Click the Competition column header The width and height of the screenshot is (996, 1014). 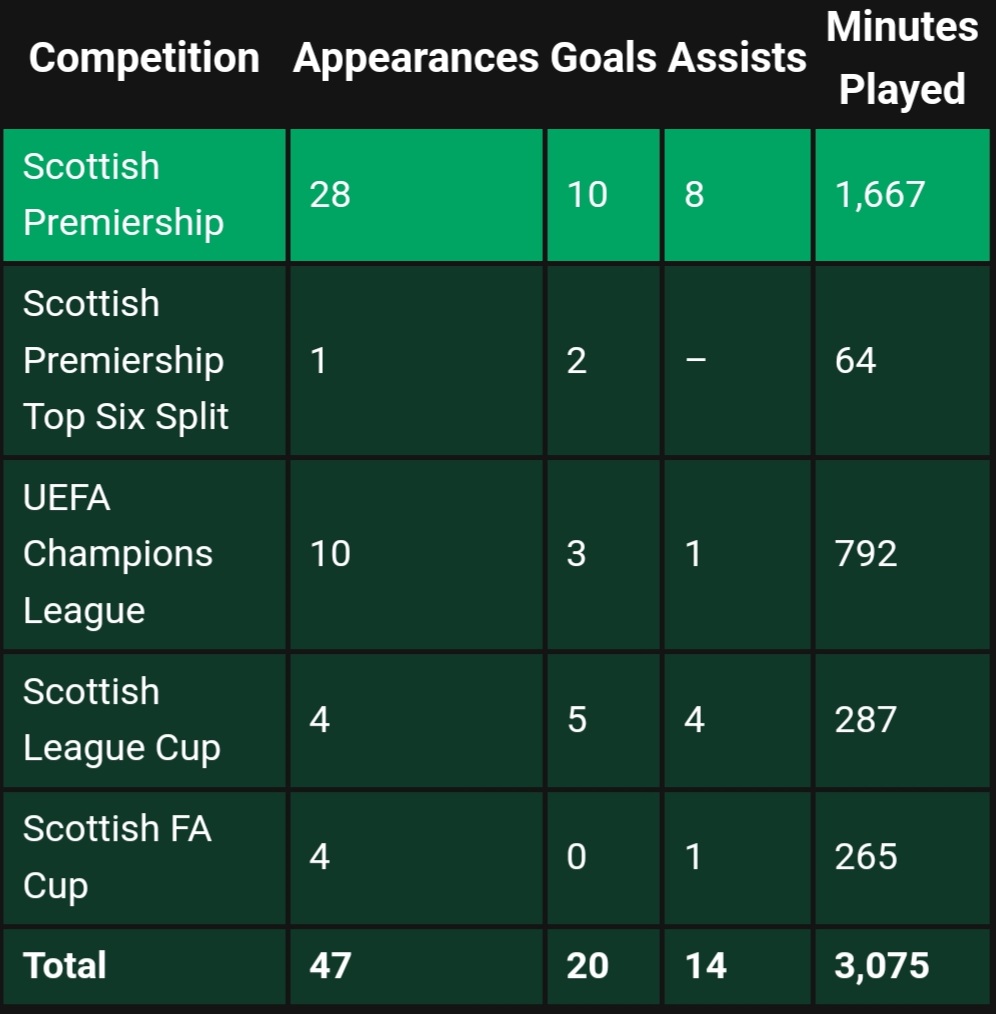point(144,58)
